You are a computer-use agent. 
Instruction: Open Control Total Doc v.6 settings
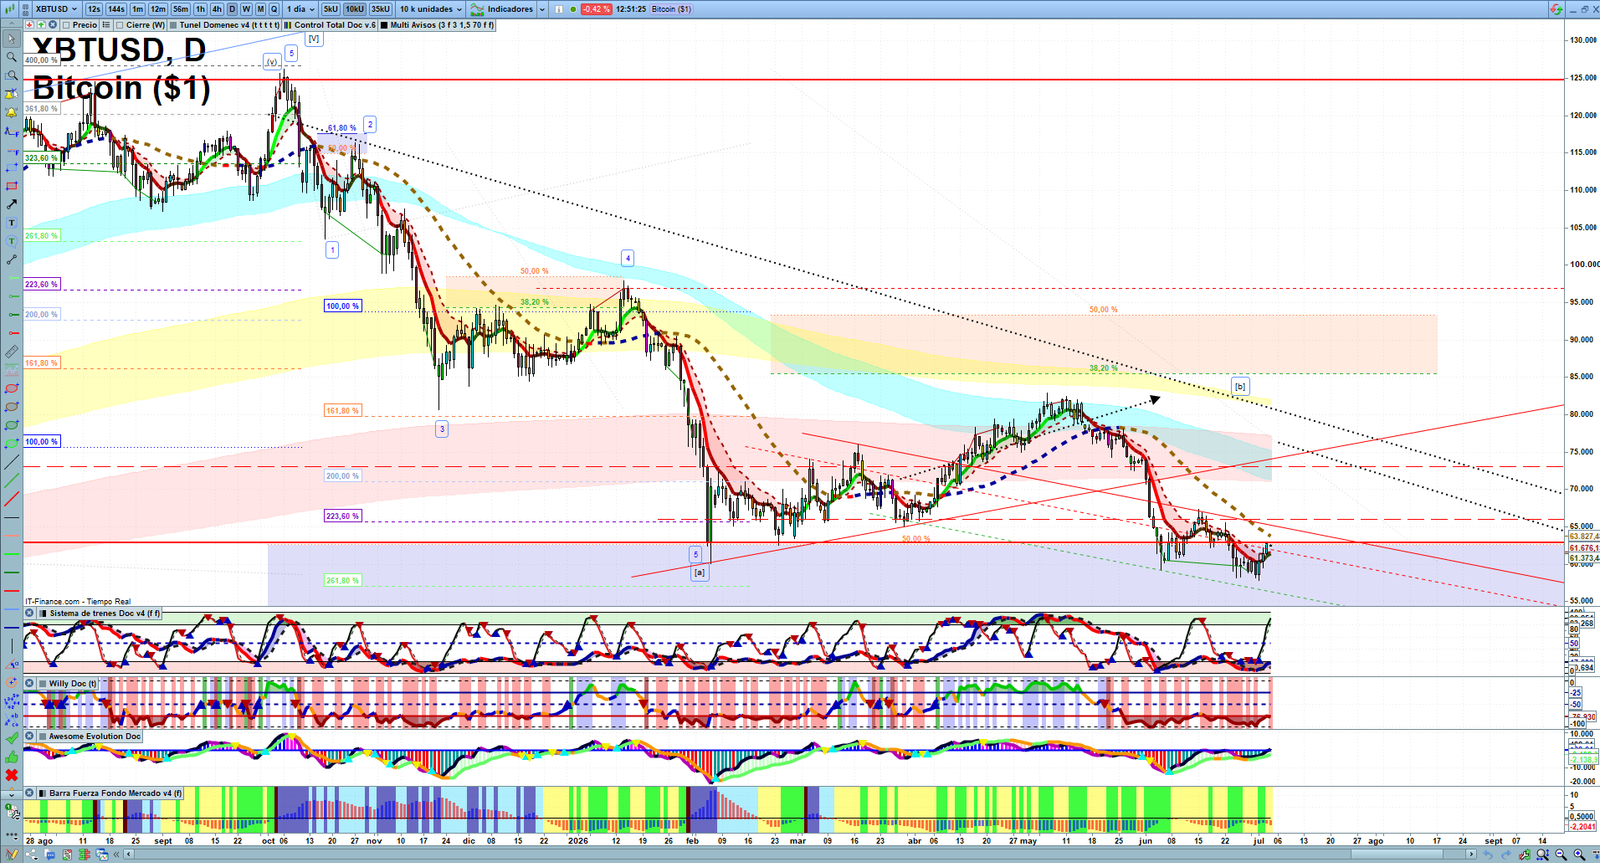(330, 25)
